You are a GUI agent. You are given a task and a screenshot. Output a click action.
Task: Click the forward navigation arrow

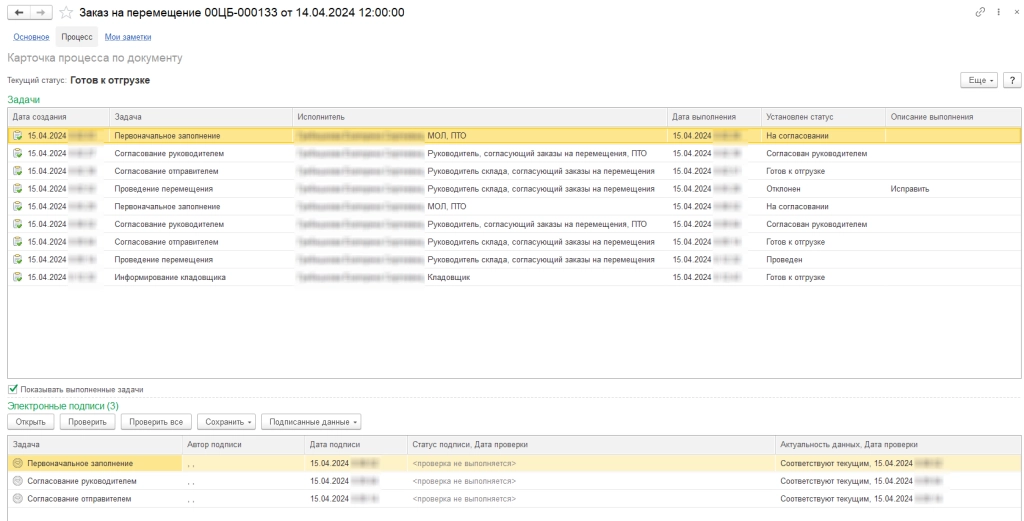coord(40,12)
